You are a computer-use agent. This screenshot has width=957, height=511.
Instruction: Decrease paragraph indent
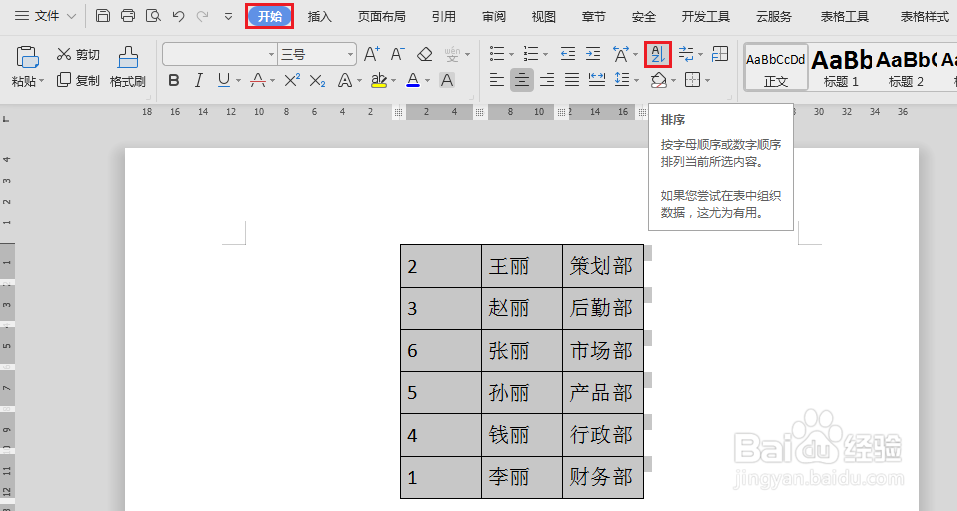(x=568, y=54)
